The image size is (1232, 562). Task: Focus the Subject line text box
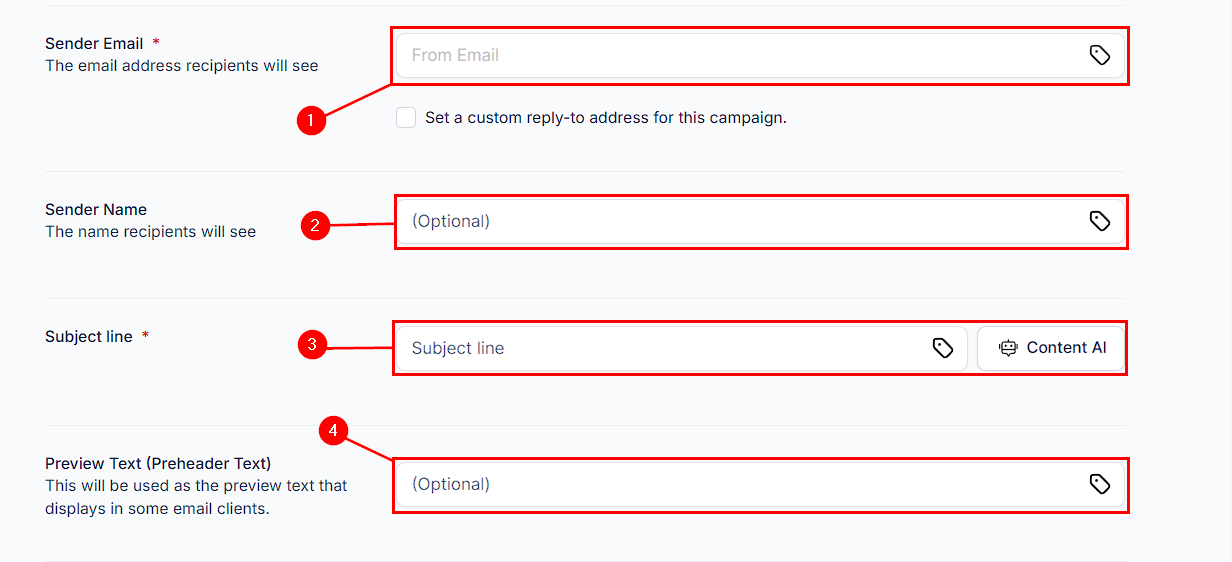coord(681,348)
